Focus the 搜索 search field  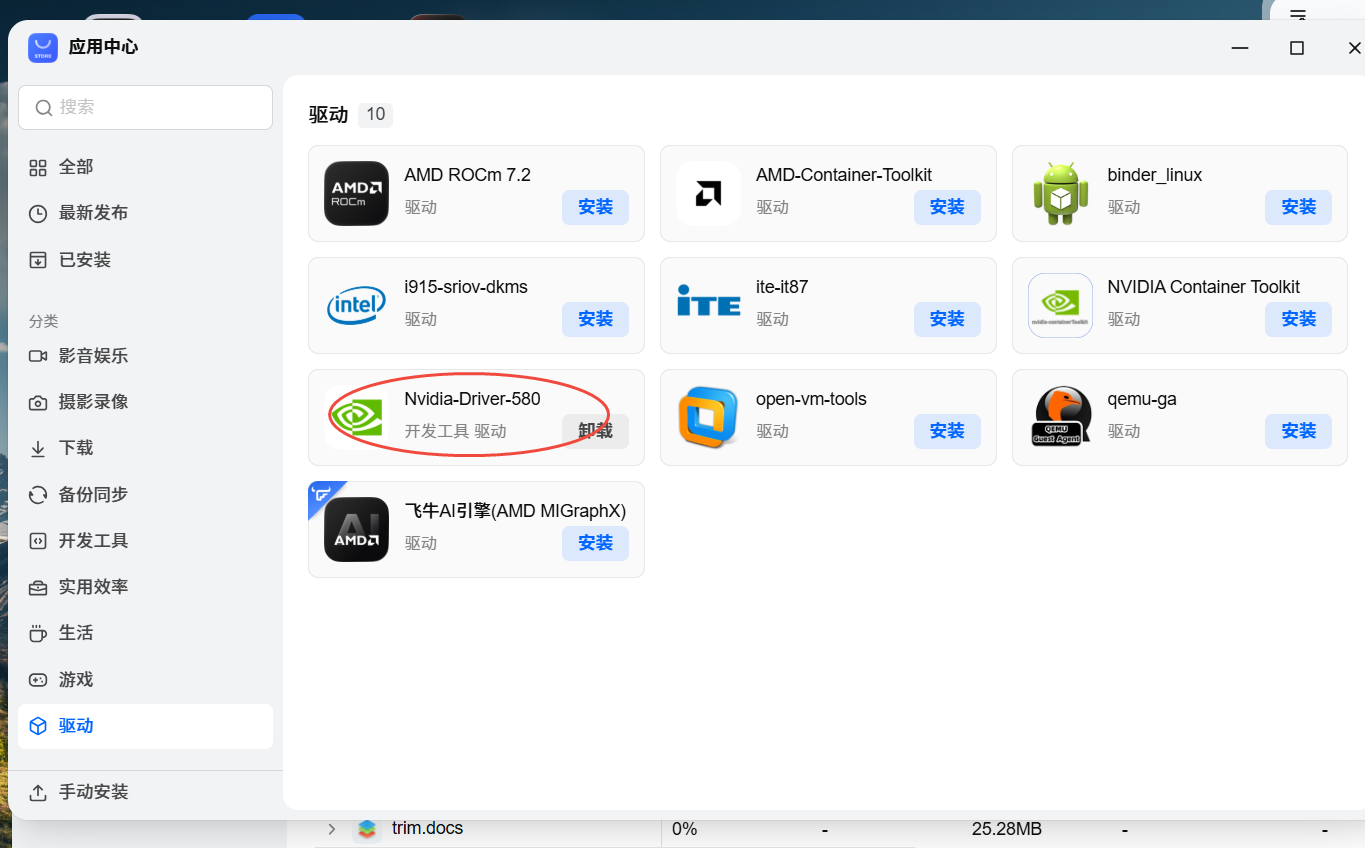pos(145,107)
